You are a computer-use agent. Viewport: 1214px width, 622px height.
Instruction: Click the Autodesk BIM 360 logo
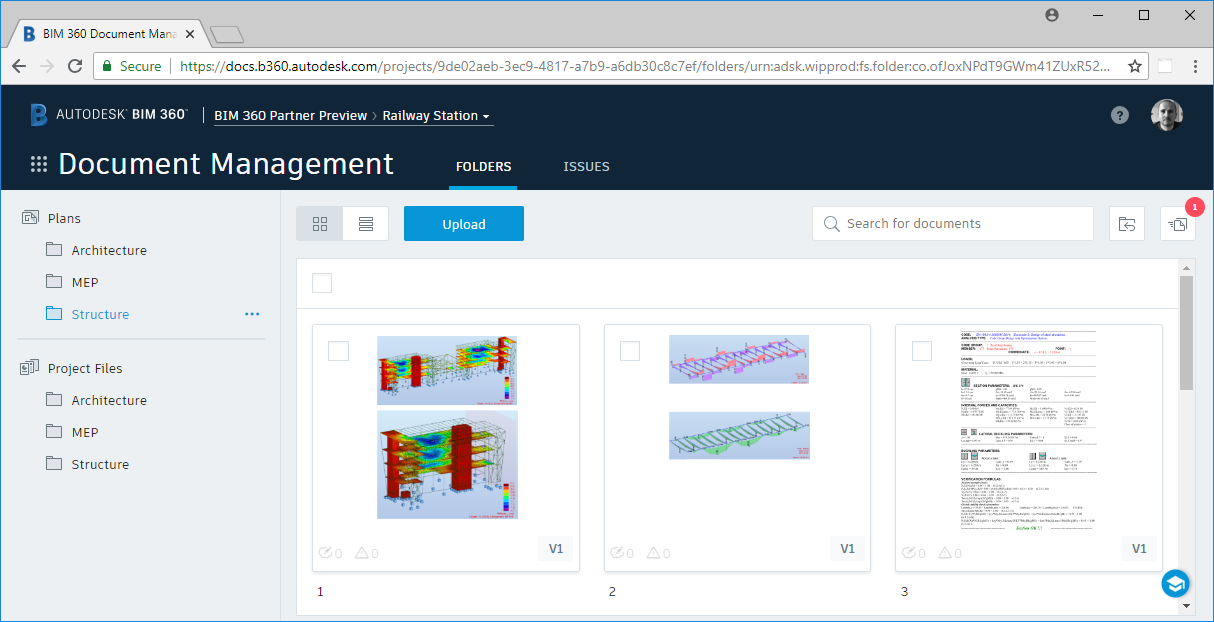[108, 115]
